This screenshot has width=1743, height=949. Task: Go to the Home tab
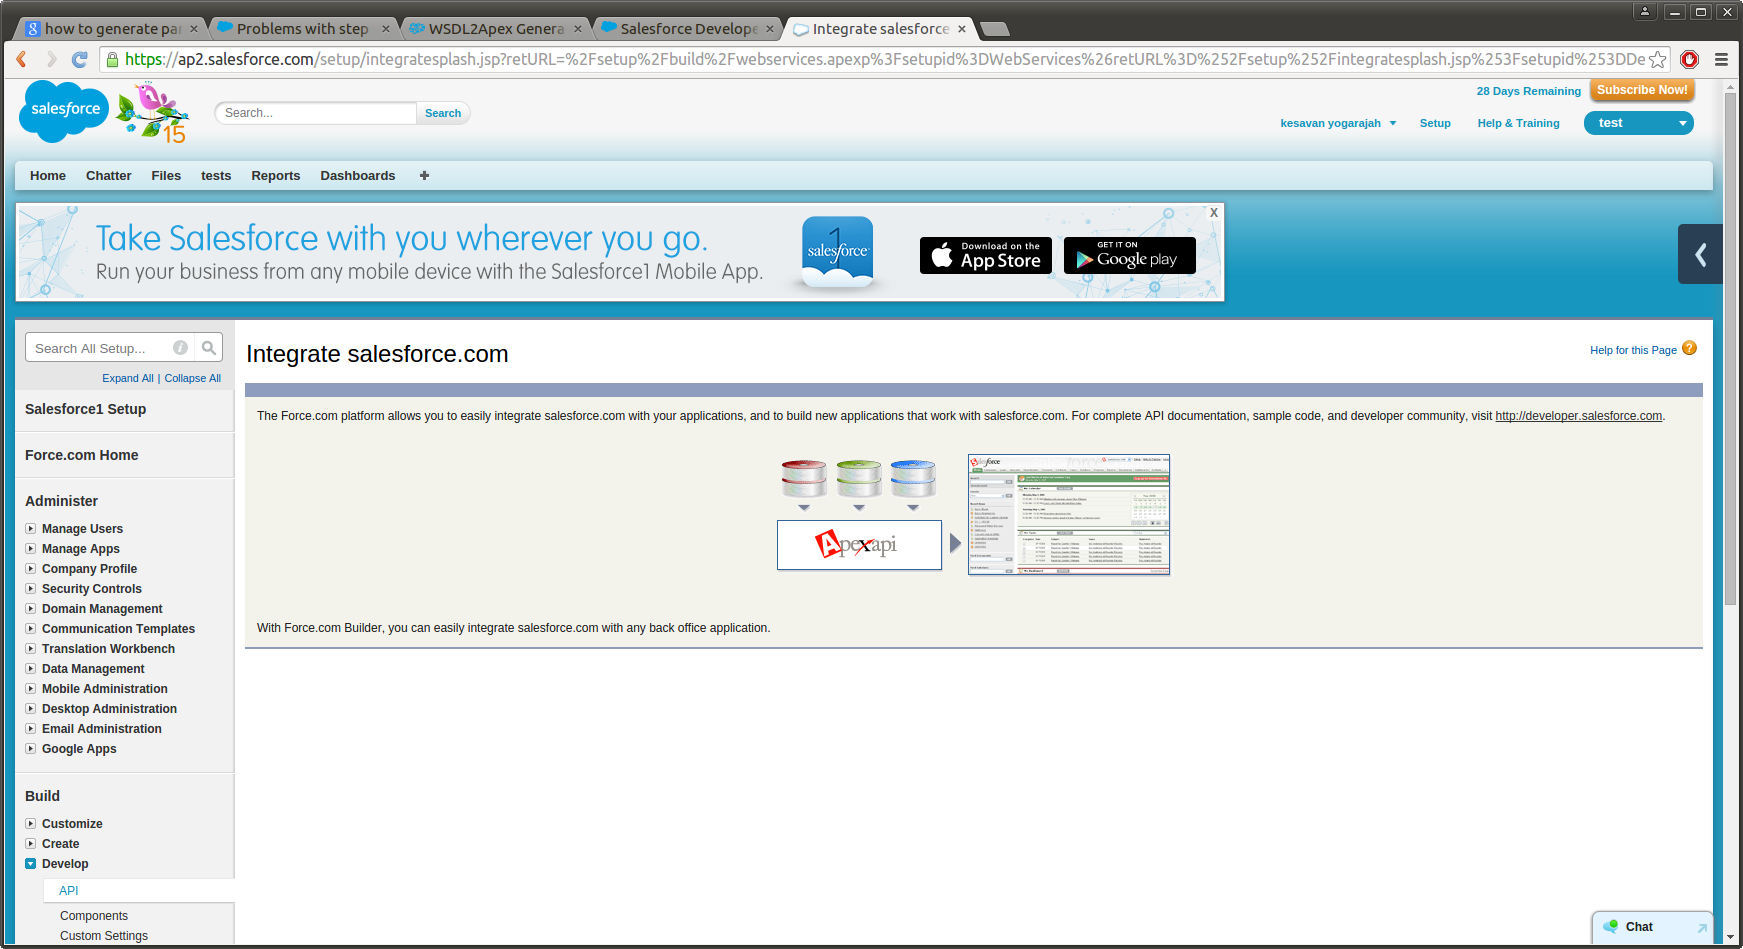coord(48,176)
